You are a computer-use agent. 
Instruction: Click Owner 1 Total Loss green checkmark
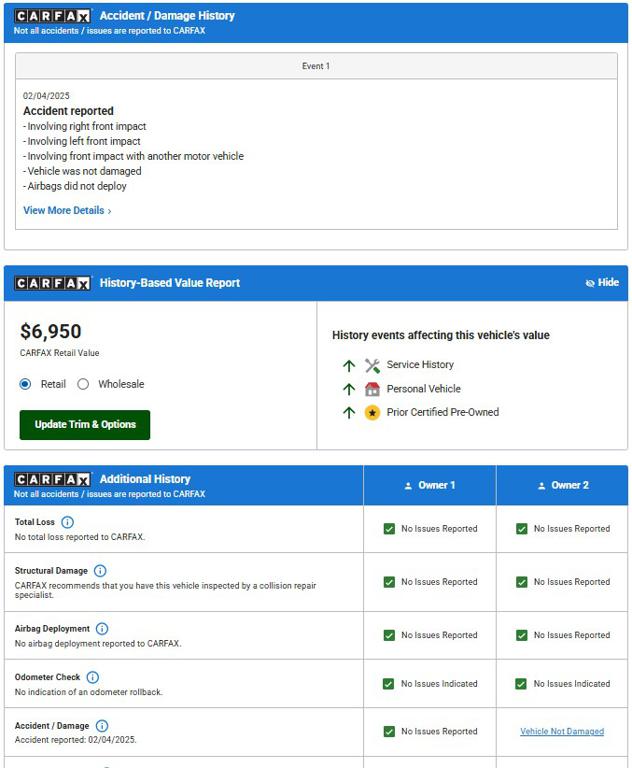pos(389,529)
